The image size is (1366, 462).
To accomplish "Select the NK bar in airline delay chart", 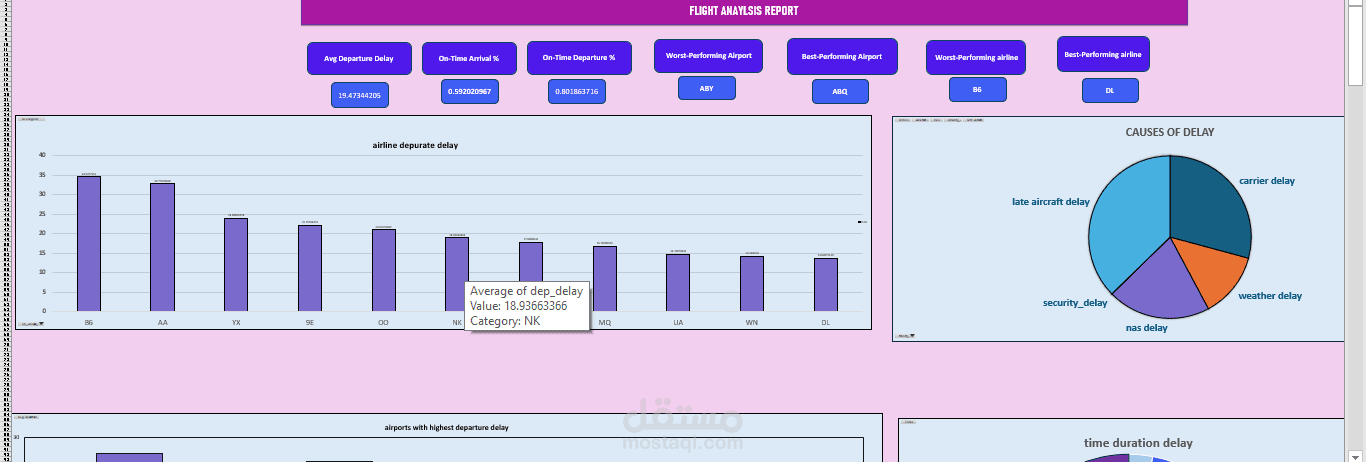I will (x=457, y=260).
